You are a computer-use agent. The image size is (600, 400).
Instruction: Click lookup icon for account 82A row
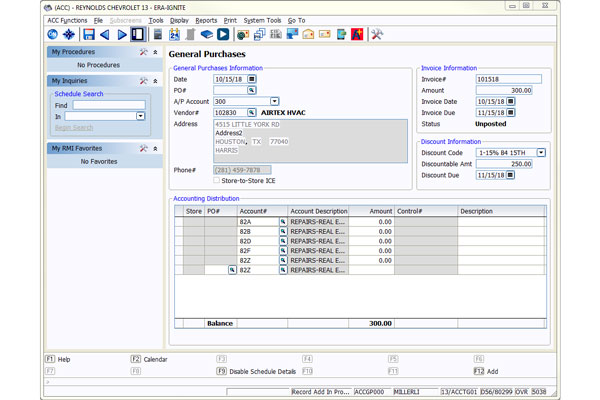[283, 222]
